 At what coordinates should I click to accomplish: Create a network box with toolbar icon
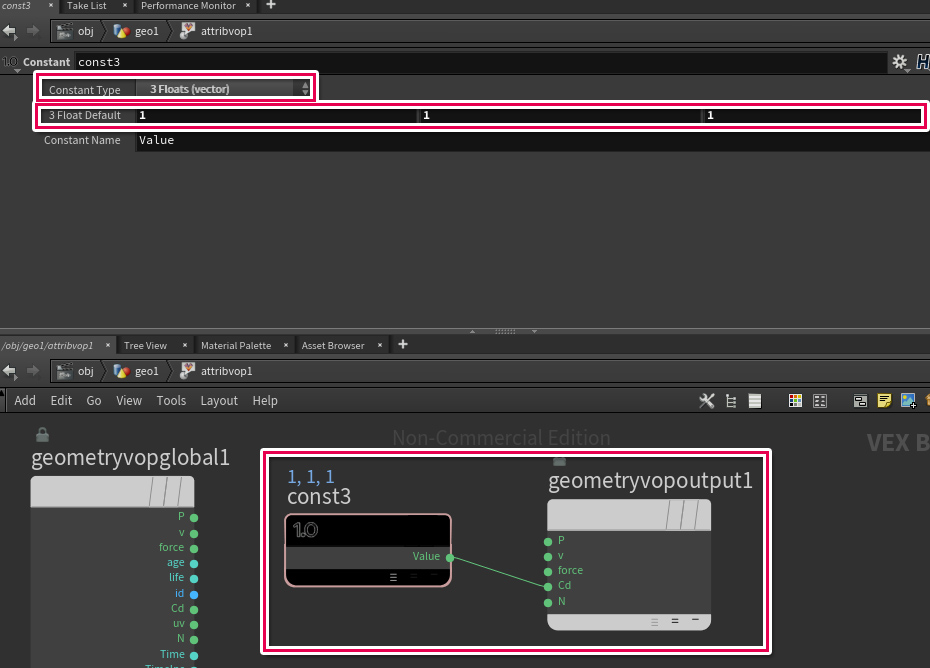[x=860, y=401]
